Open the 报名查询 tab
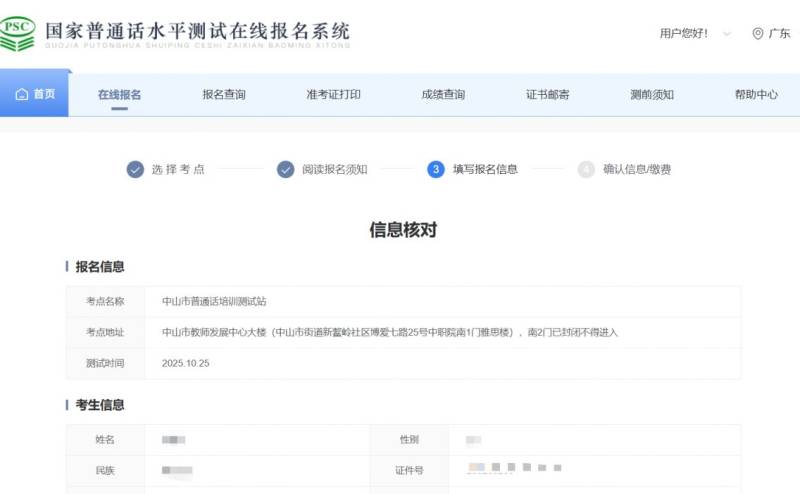800x494 pixels. (224, 94)
